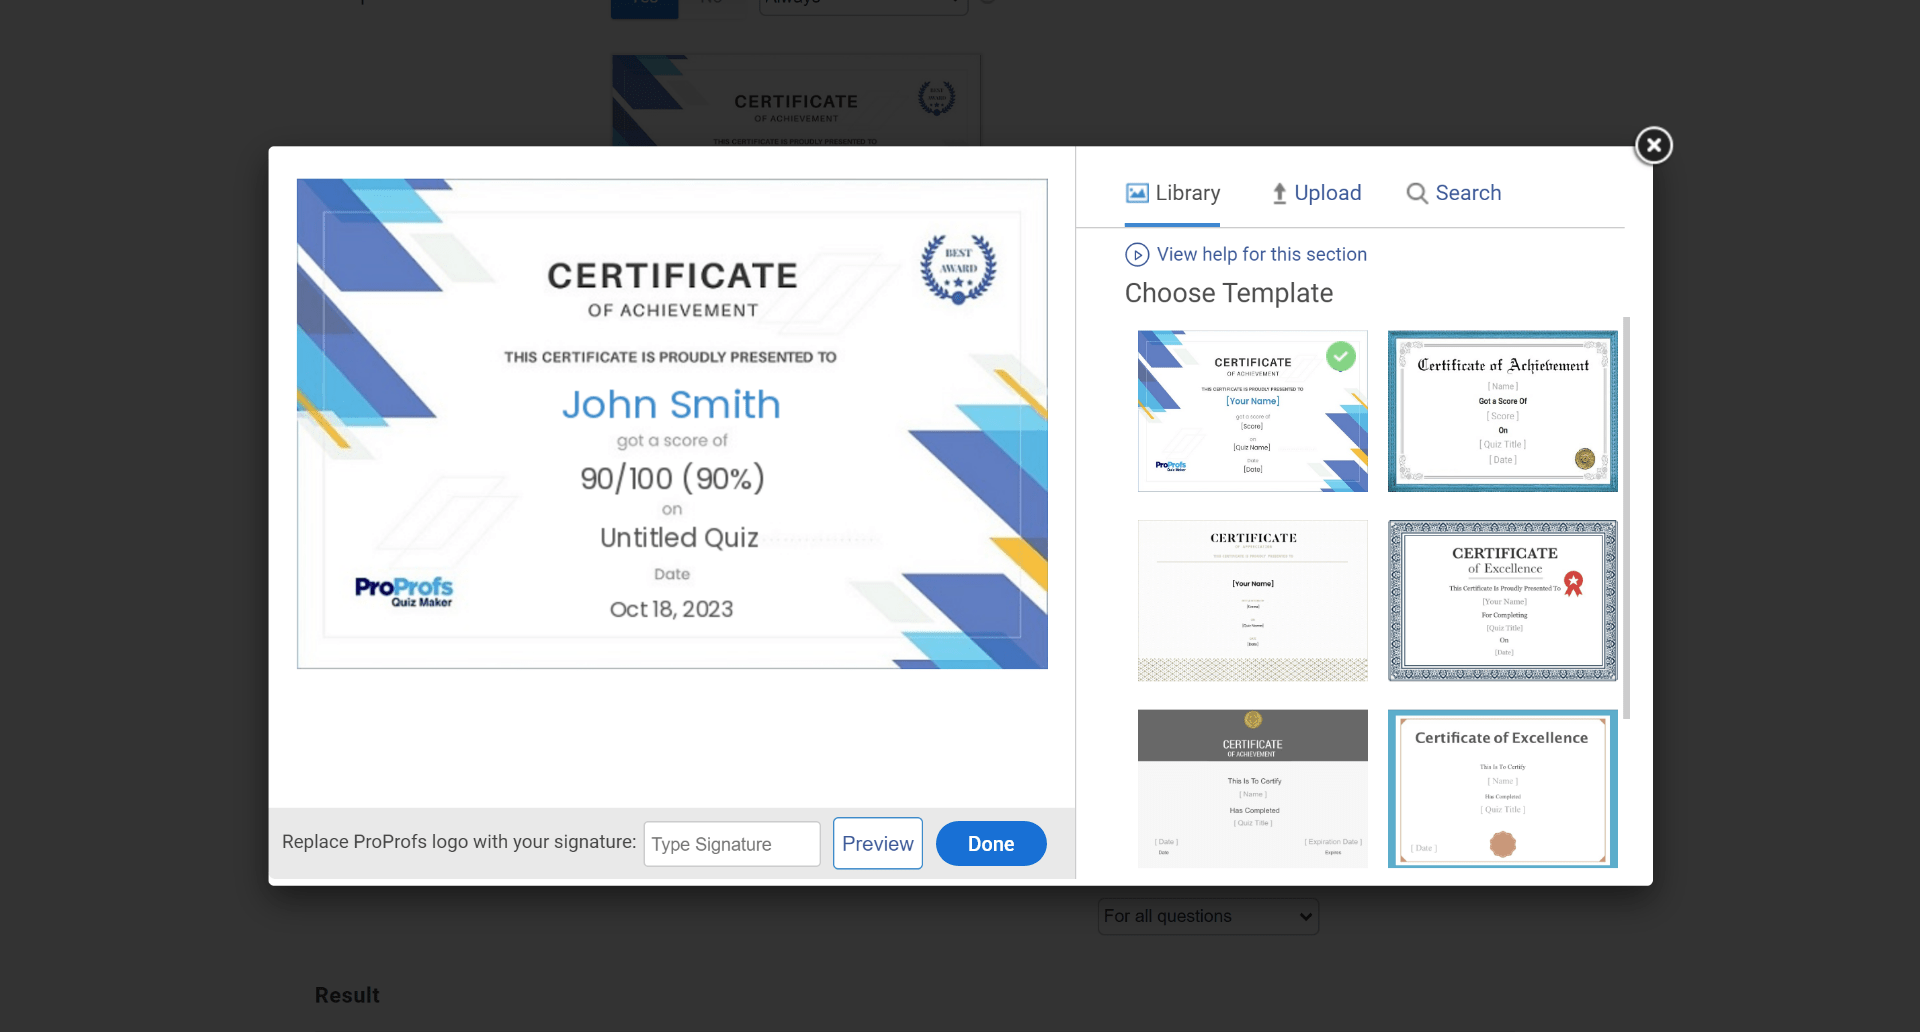Click the play icon beside View help
Image resolution: width=1920 pixels, height=1032 pixels.
[x=1137, y=255]
